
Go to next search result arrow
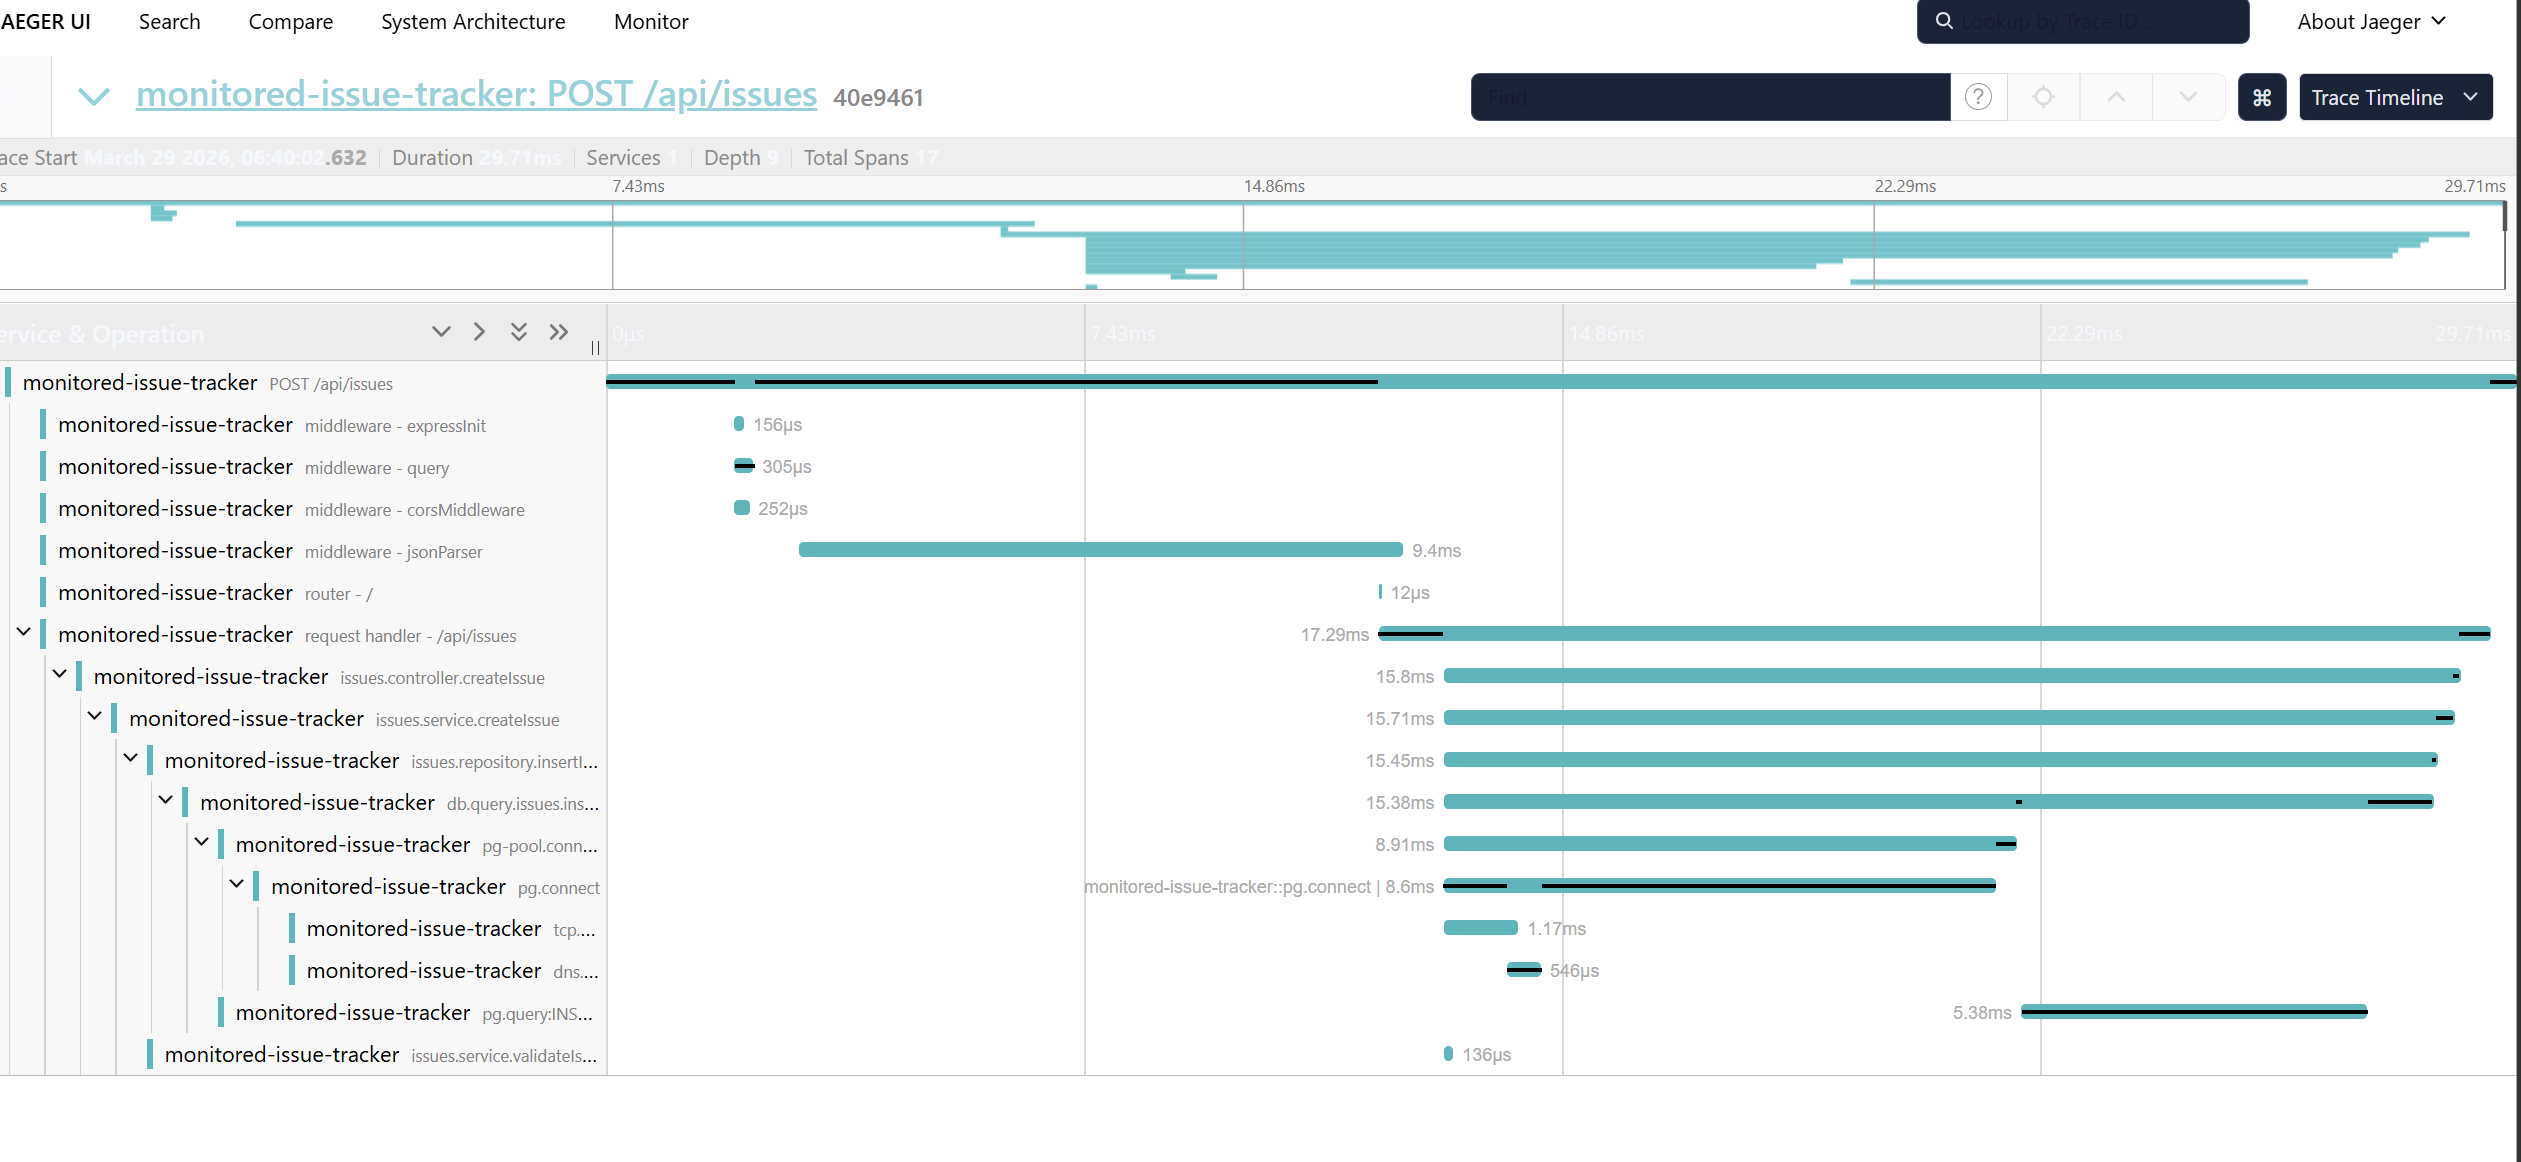click(2188, 97)
